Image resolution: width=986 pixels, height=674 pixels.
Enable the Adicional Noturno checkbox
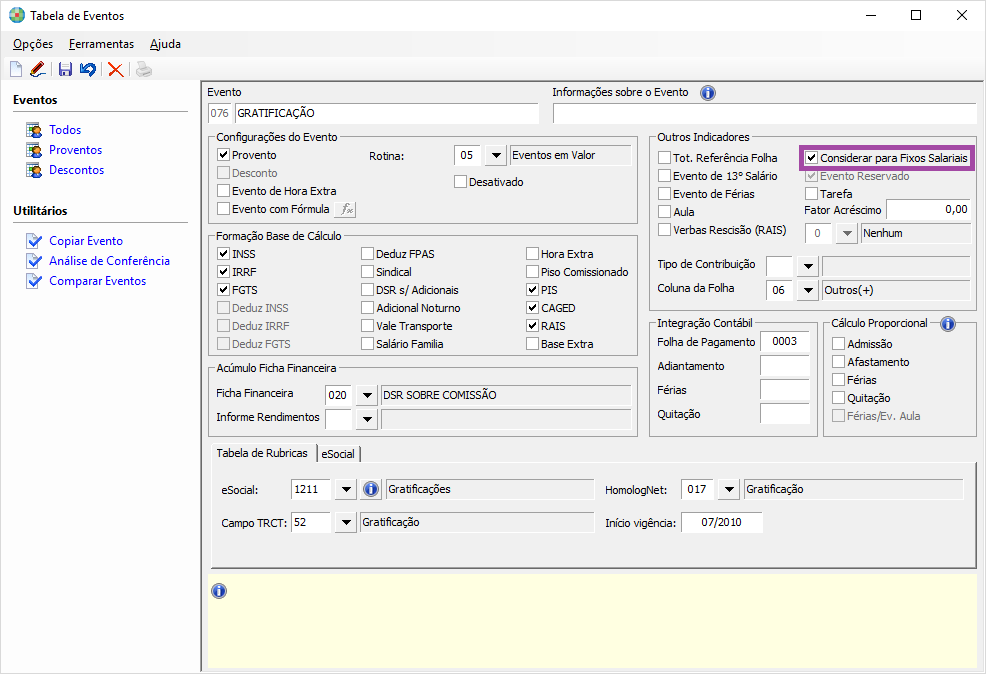coord(368,308)
